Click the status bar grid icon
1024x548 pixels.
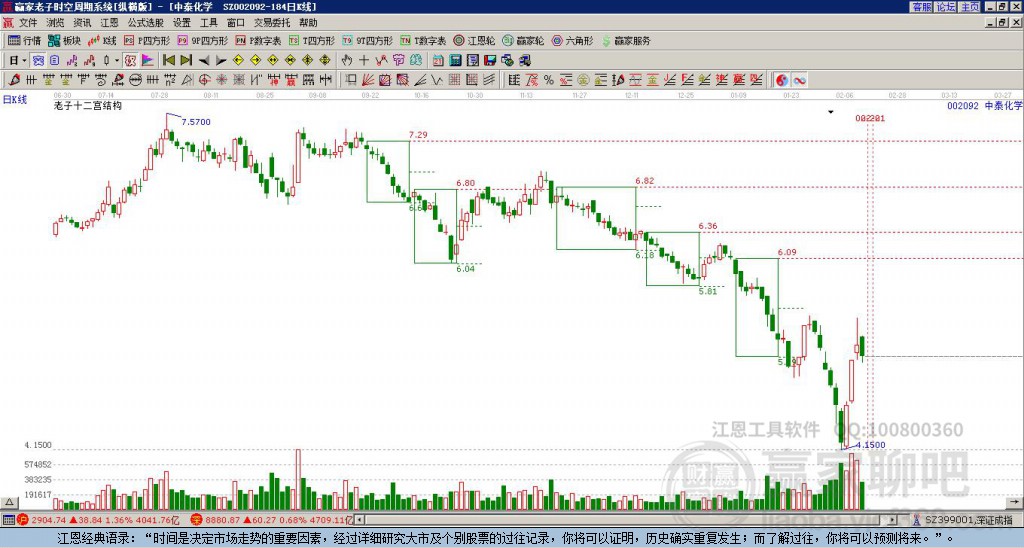pyautogui.click(x=8, y=520)
